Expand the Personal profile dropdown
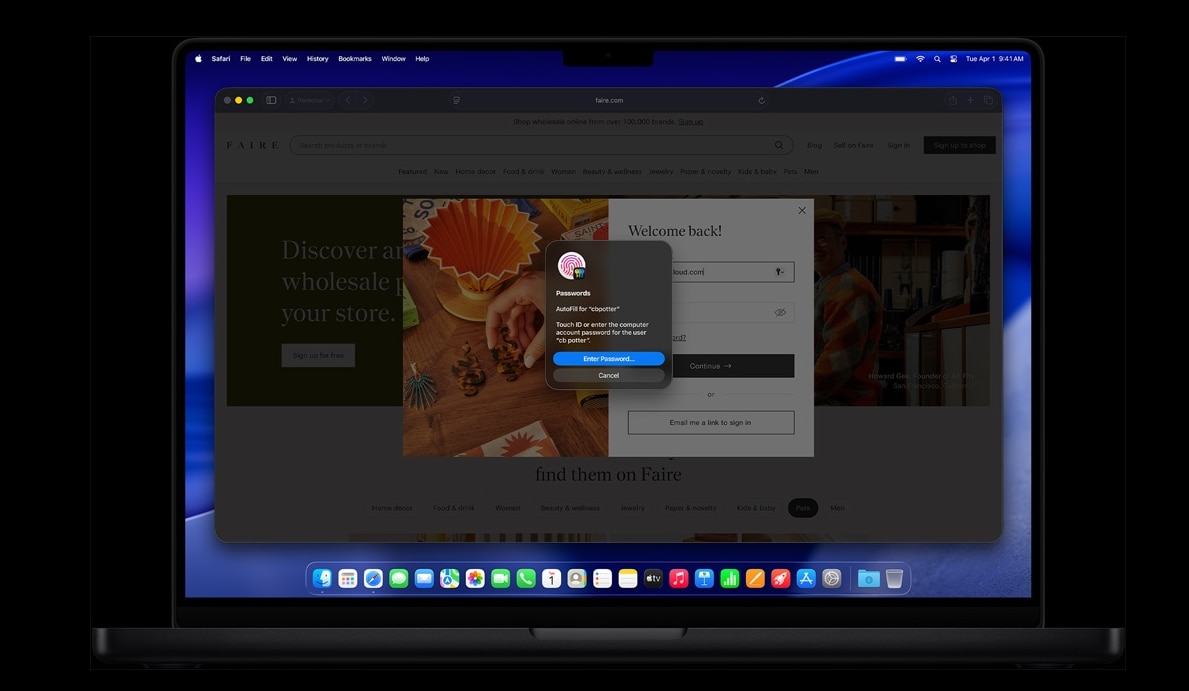This screenshot has height=691, width=1189. pos(309,100)
